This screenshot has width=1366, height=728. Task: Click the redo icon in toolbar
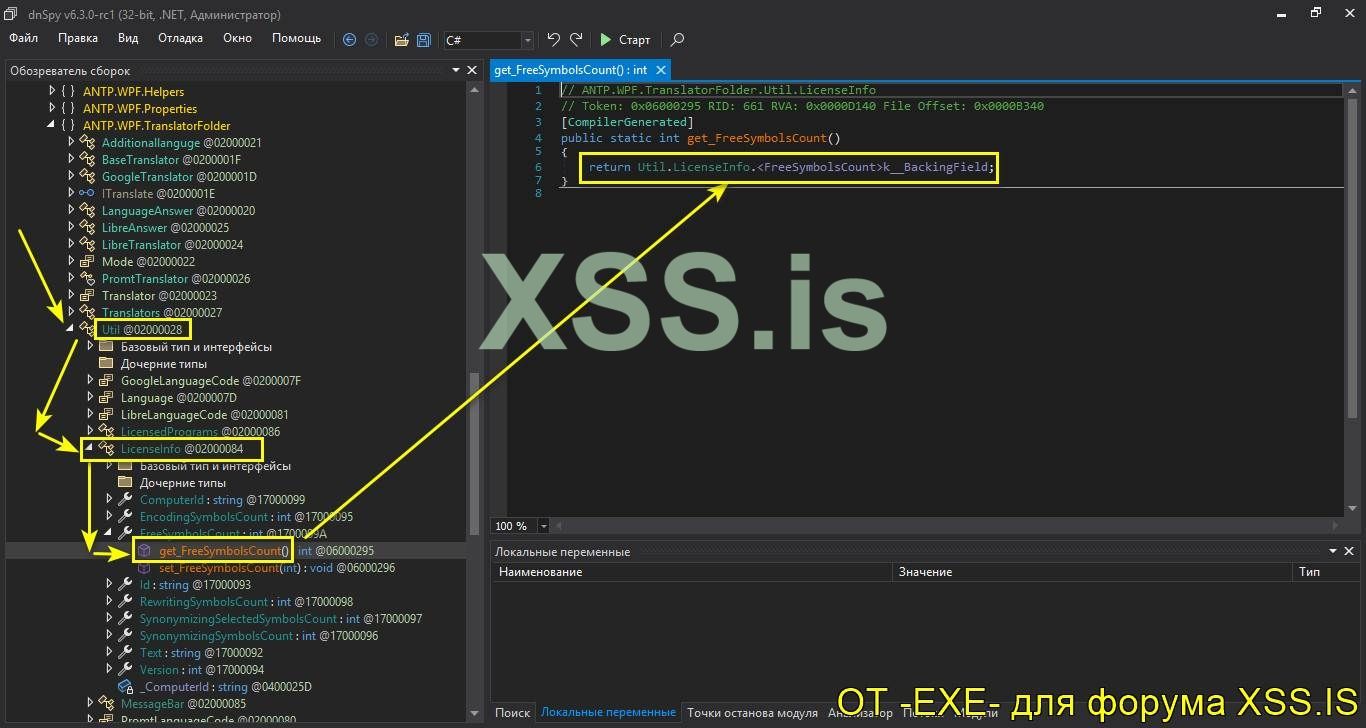click(576, 40)
